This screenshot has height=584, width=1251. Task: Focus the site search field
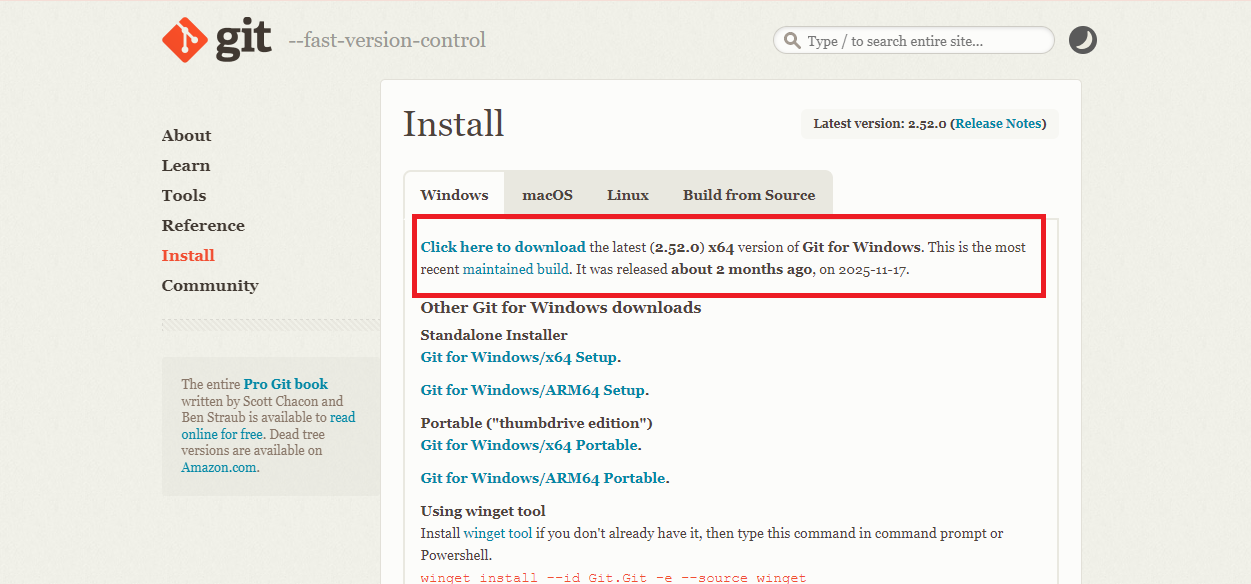pyautogui.click(x=913, y=40)
